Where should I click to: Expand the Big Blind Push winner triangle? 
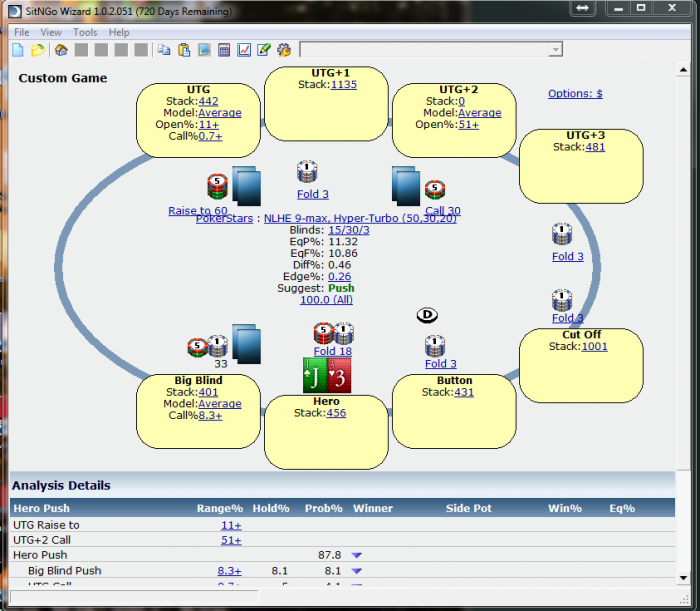pyautogui.click(x=356, y=572)
